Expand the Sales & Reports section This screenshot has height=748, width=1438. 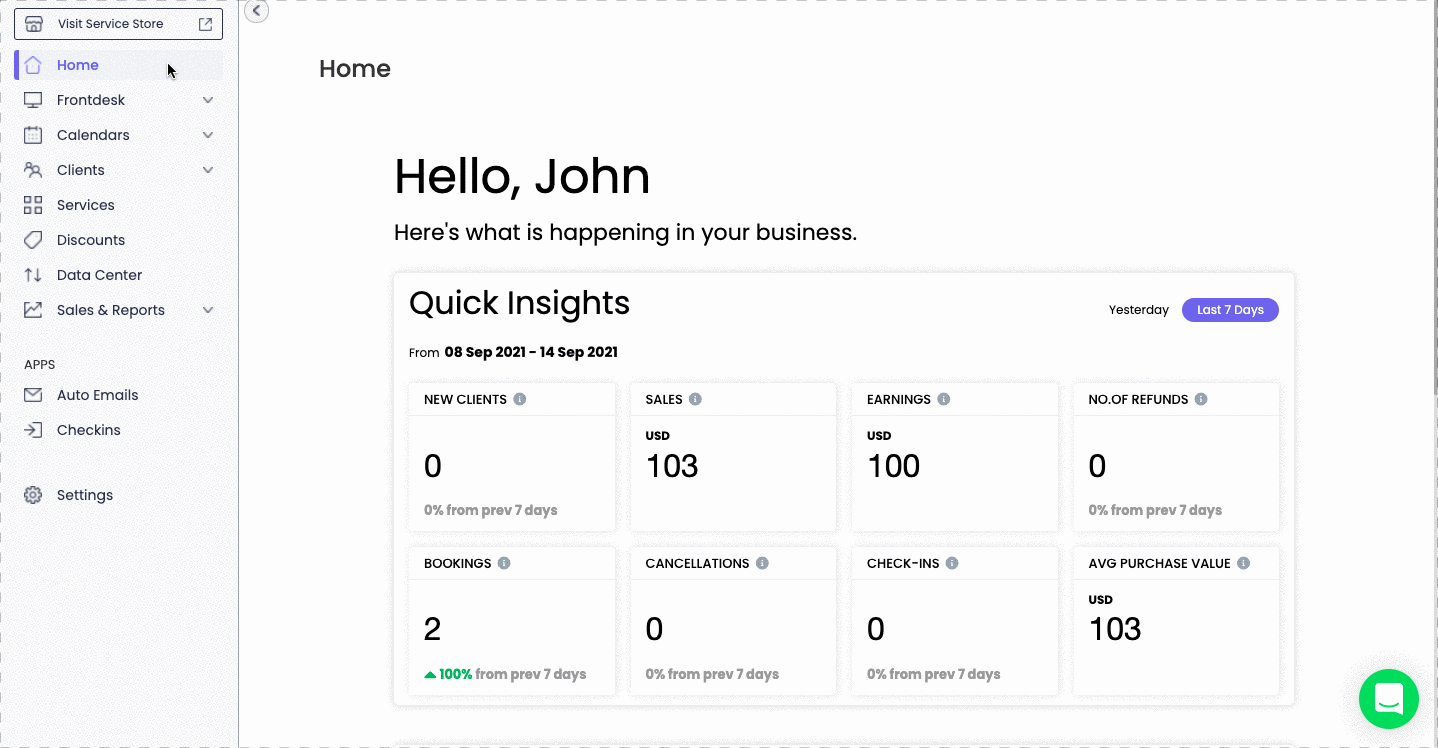[207, 310]
